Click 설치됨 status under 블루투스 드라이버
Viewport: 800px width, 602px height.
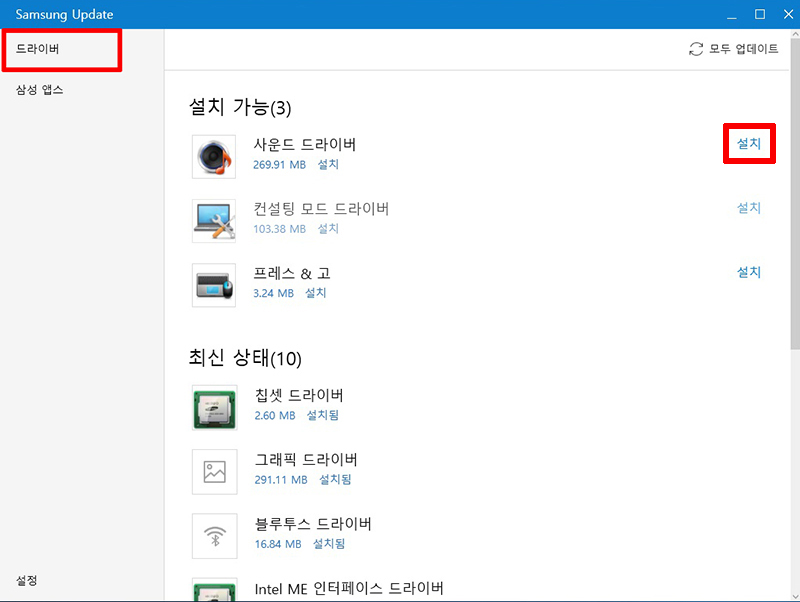[329, 544]
